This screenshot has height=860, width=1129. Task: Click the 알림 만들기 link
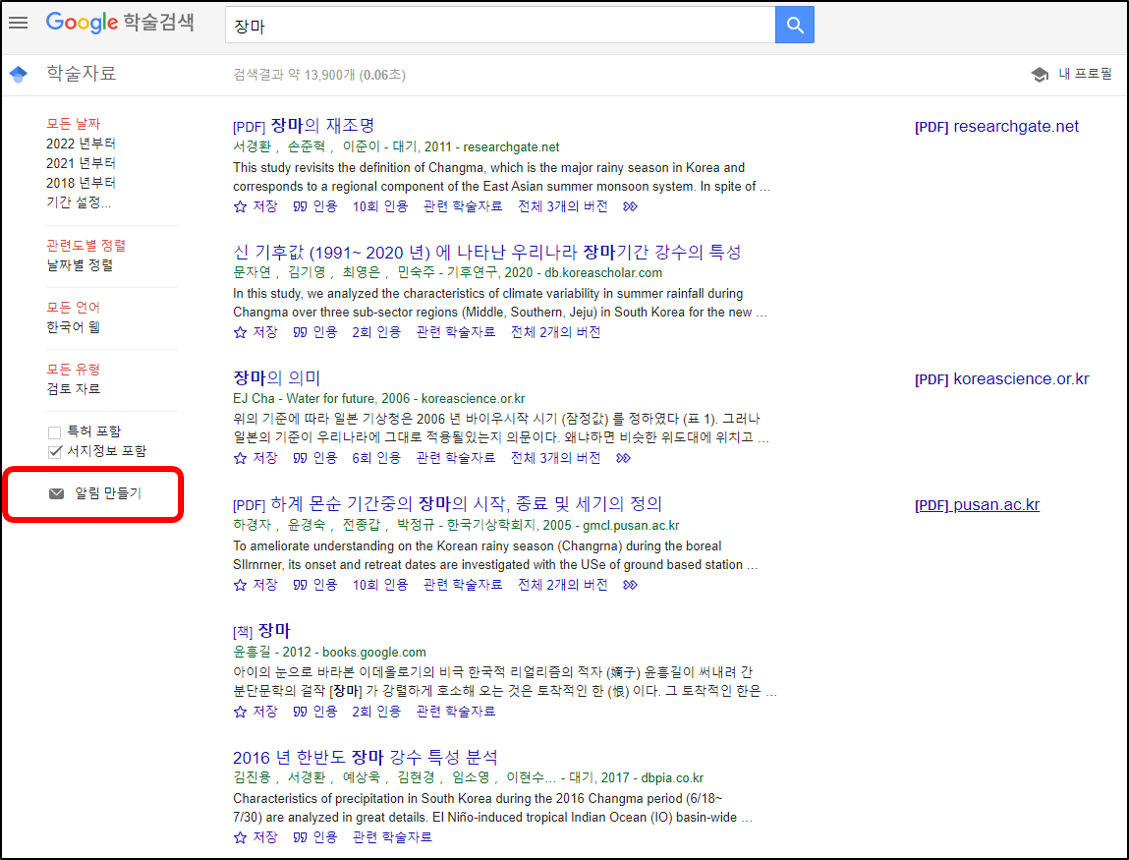[108, 493]
